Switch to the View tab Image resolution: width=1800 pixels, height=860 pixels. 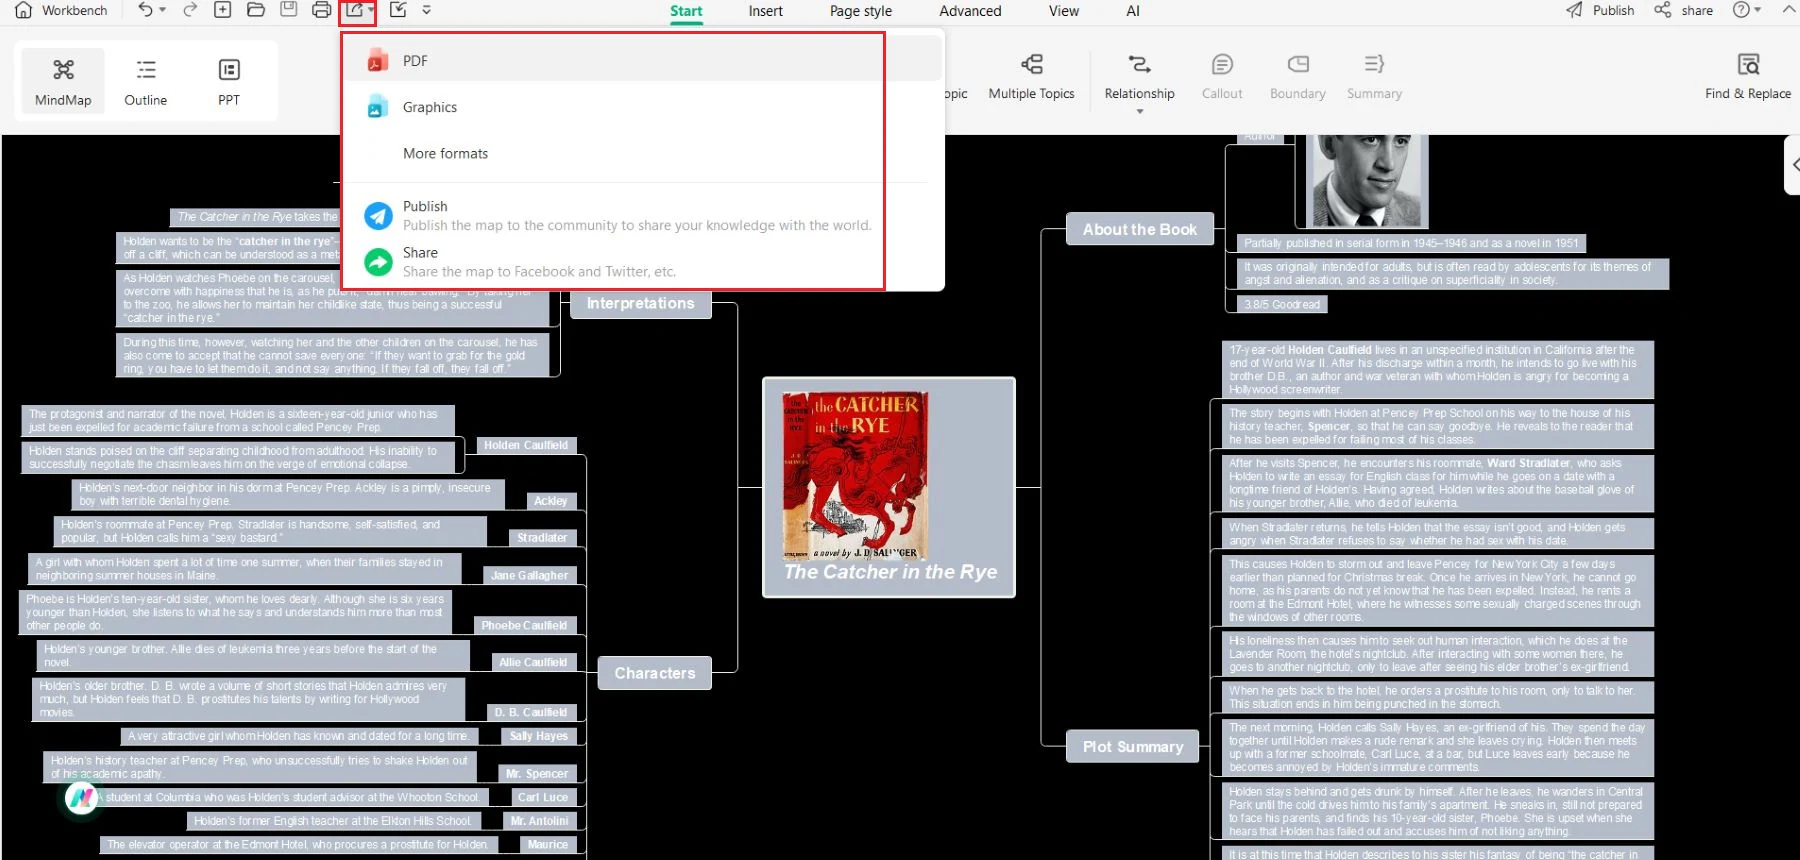(x=1064, y=11)
